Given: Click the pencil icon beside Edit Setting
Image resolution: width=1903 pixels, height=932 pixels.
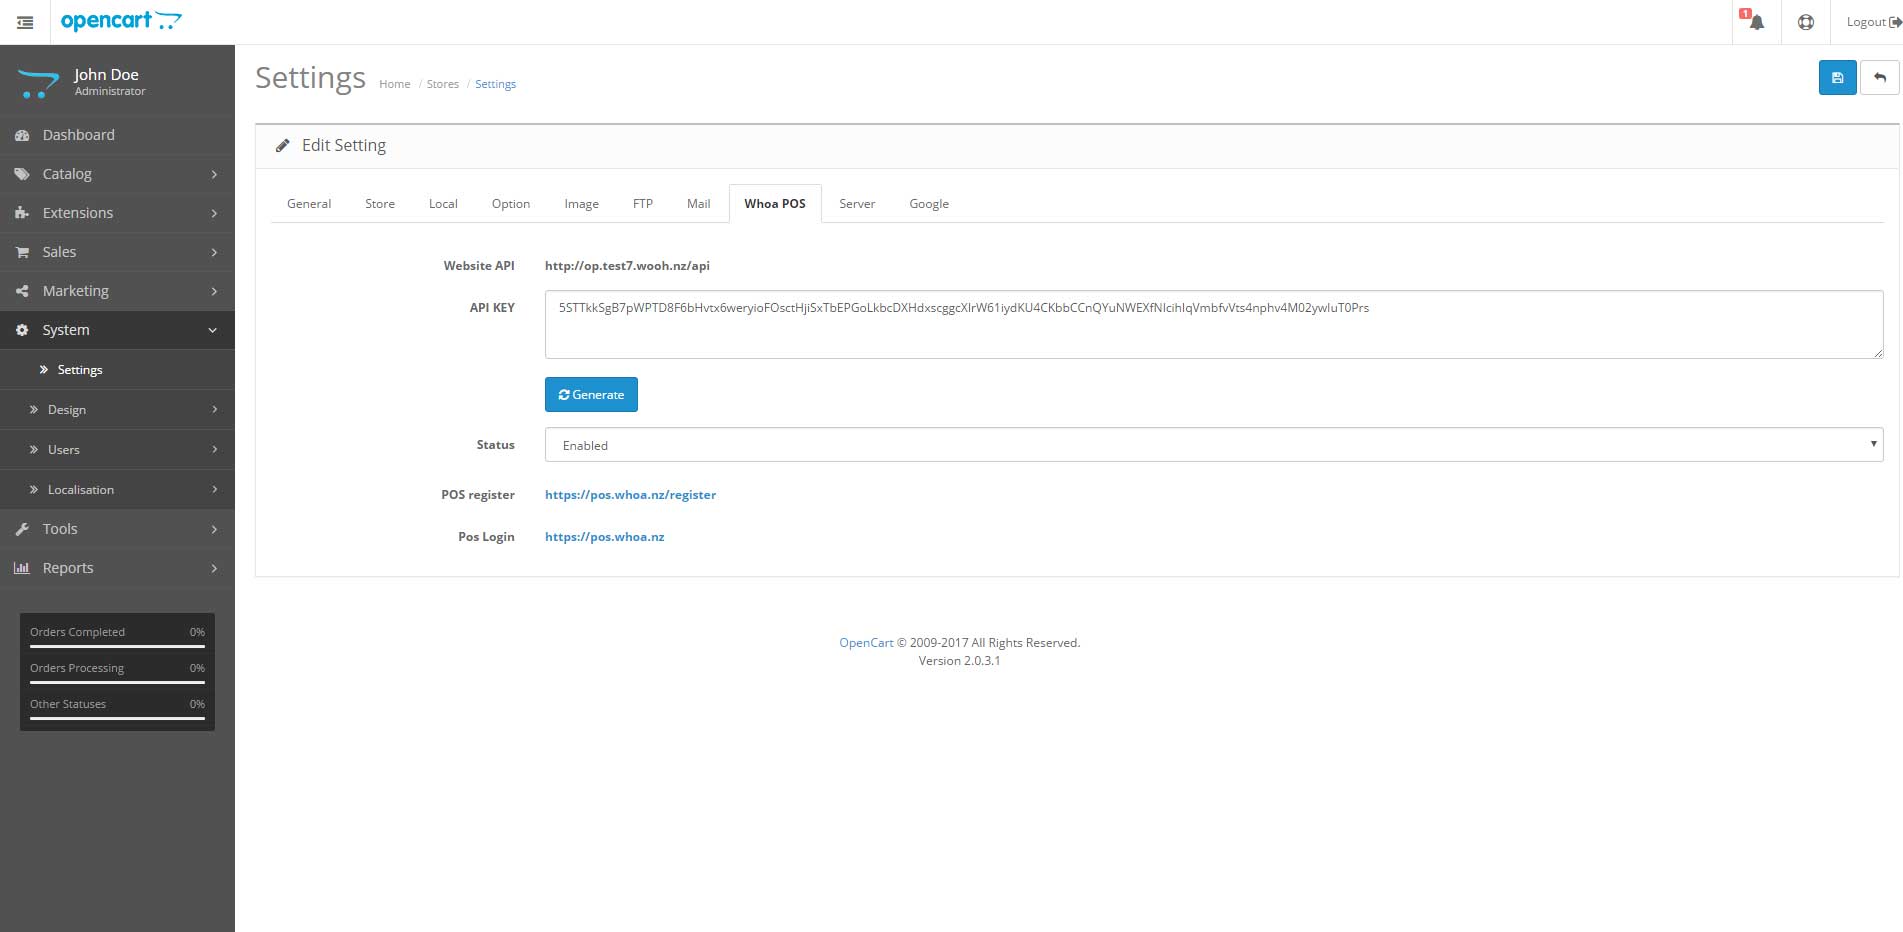Looking at the screenshot, I should point(283,145).
